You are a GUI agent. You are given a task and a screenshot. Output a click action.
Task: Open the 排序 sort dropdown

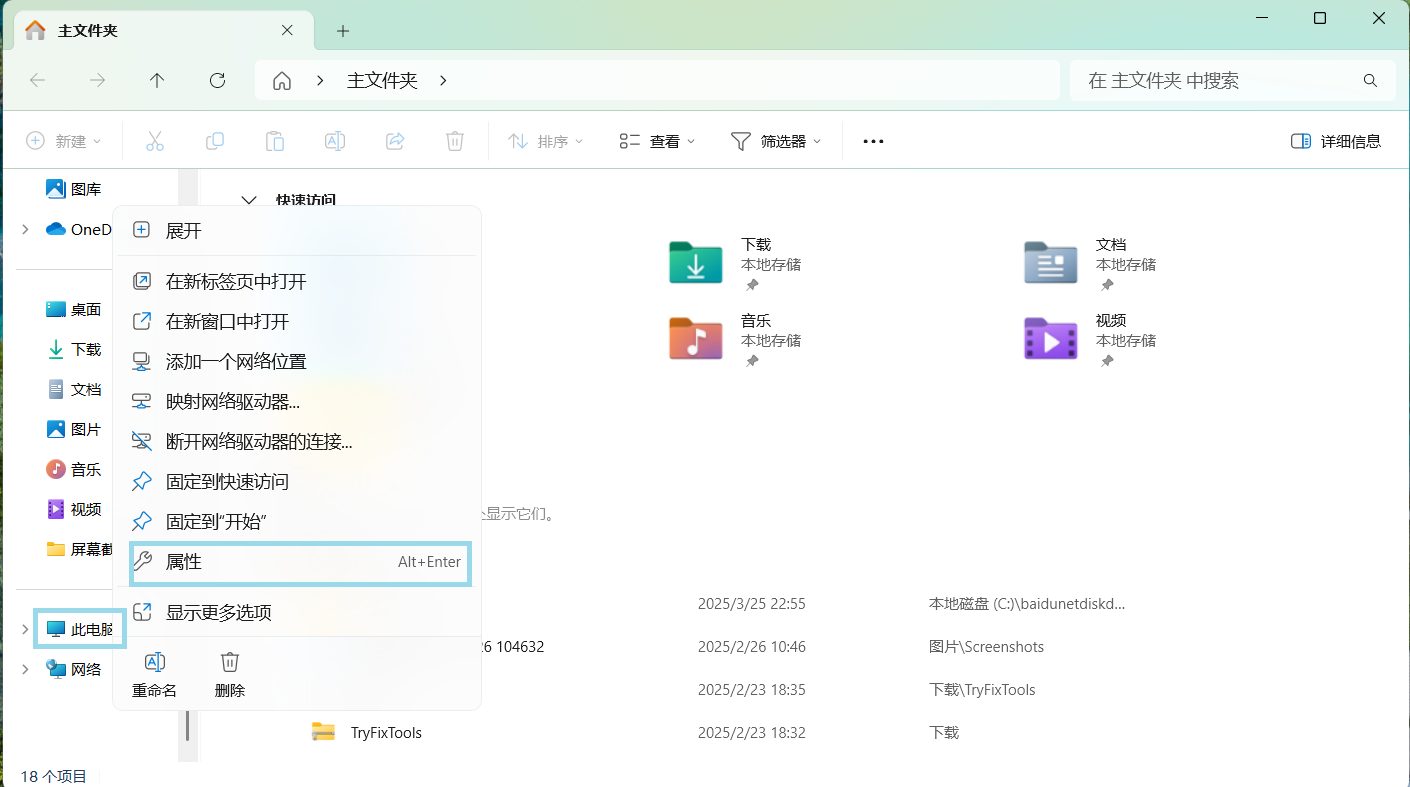pyautogui.click(x=545, y=140)
